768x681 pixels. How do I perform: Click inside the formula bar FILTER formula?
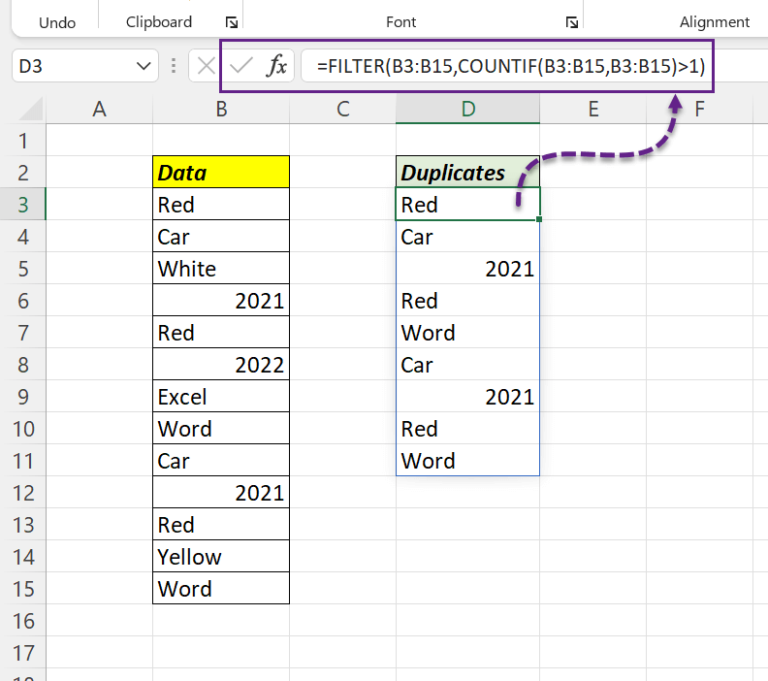[511, 66]
